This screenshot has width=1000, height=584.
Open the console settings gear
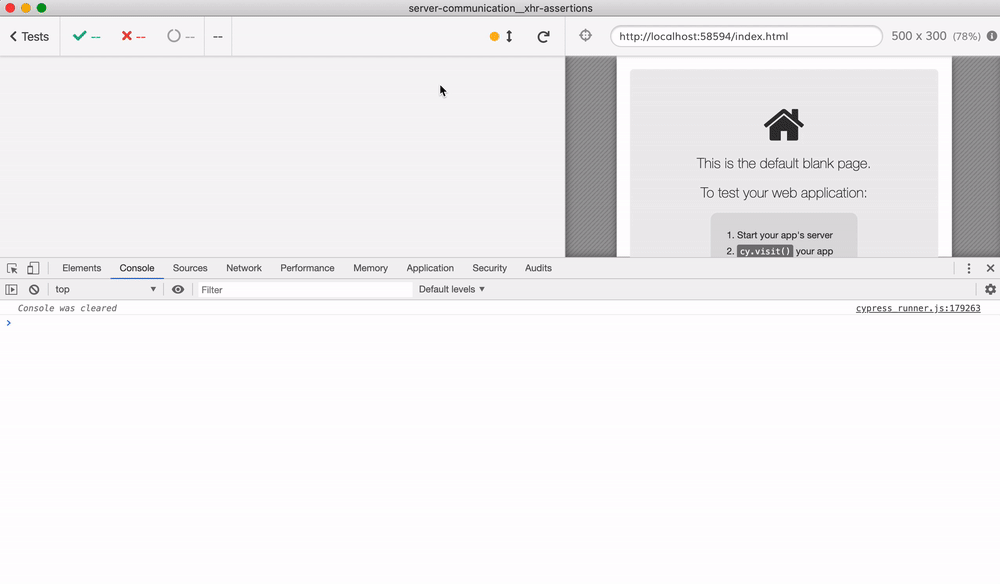click(990, 289)
